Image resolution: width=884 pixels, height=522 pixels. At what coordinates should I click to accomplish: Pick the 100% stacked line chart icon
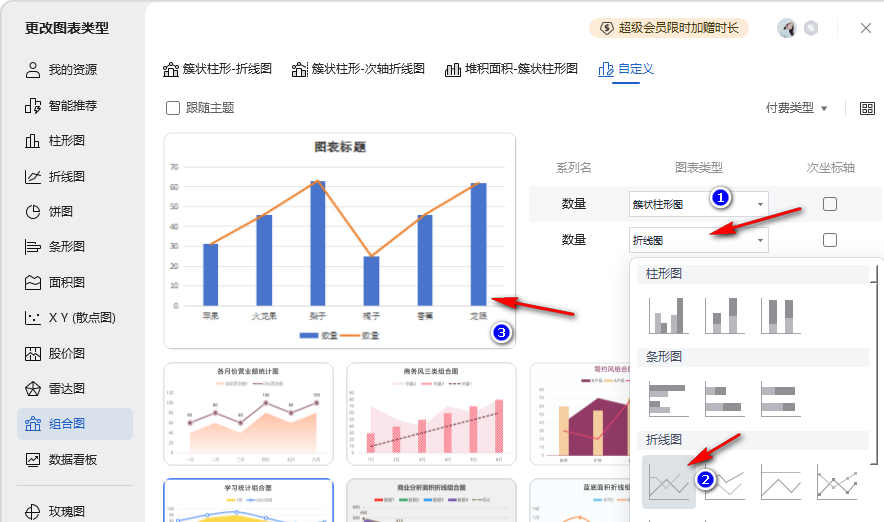coord(781,482)
